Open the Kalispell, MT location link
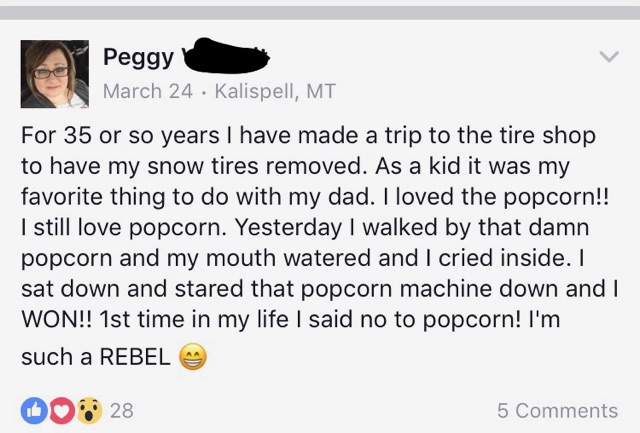 275,92
